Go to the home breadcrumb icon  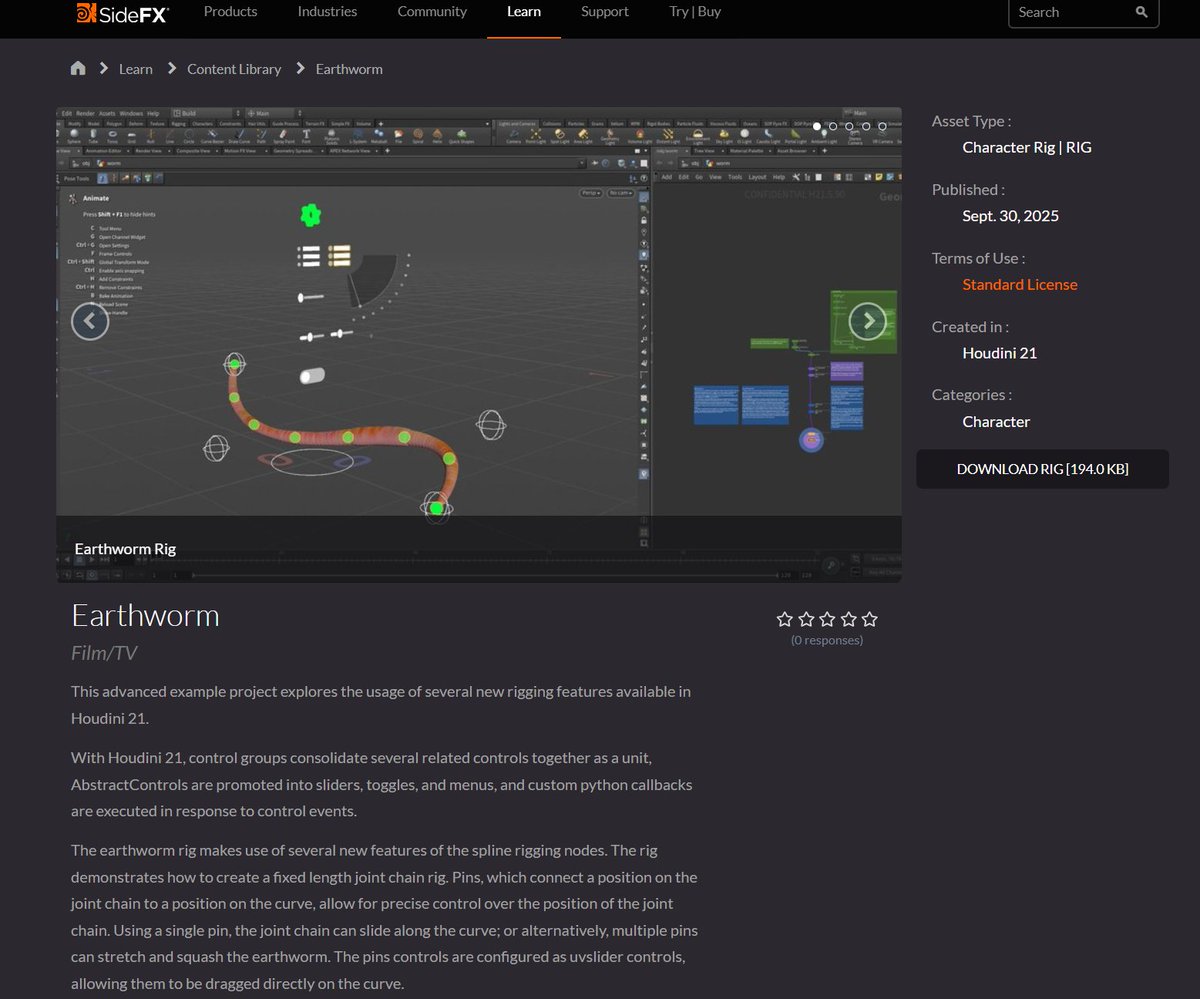point(78,68)
